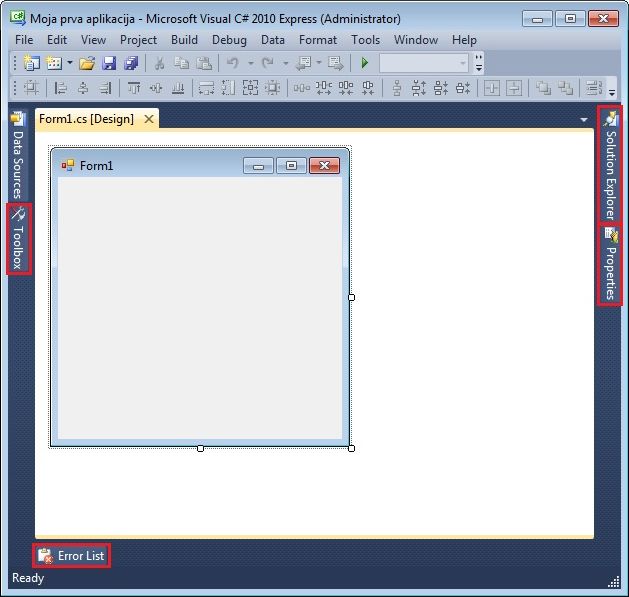This screenshot has width=629, height=597.
Task: Click Make Horizontal Spacing Equal icon
Action: click(x=301, y=88)
